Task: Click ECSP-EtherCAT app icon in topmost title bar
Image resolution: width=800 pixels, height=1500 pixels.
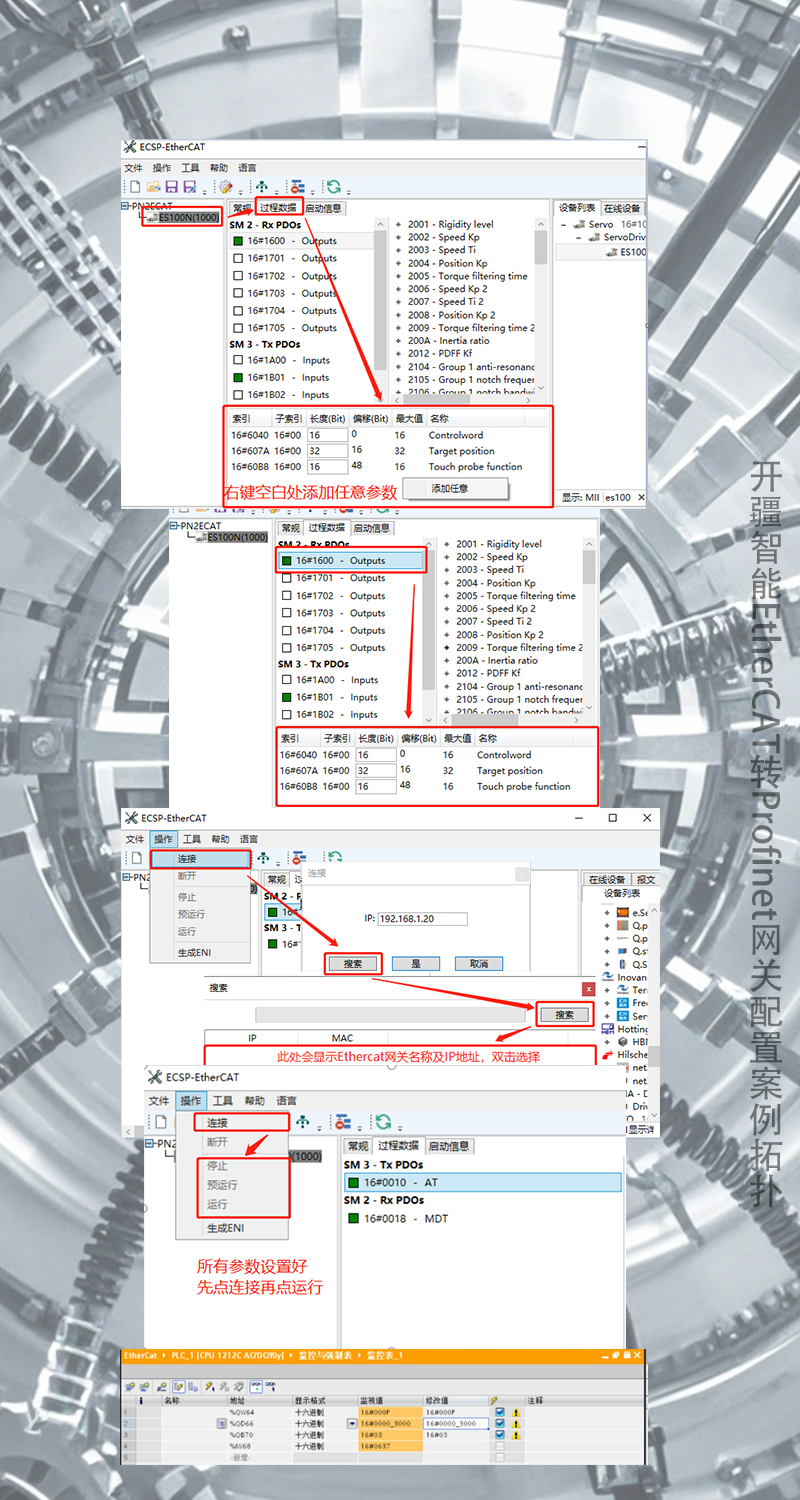Action: click(x=130, y=147)
